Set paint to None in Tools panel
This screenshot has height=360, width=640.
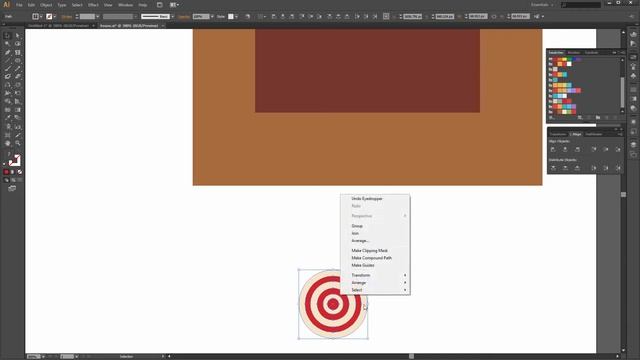20,172
